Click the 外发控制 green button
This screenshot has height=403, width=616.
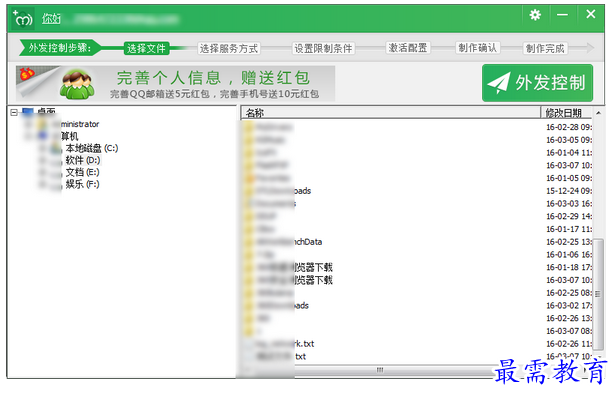[x=537, y=83]
